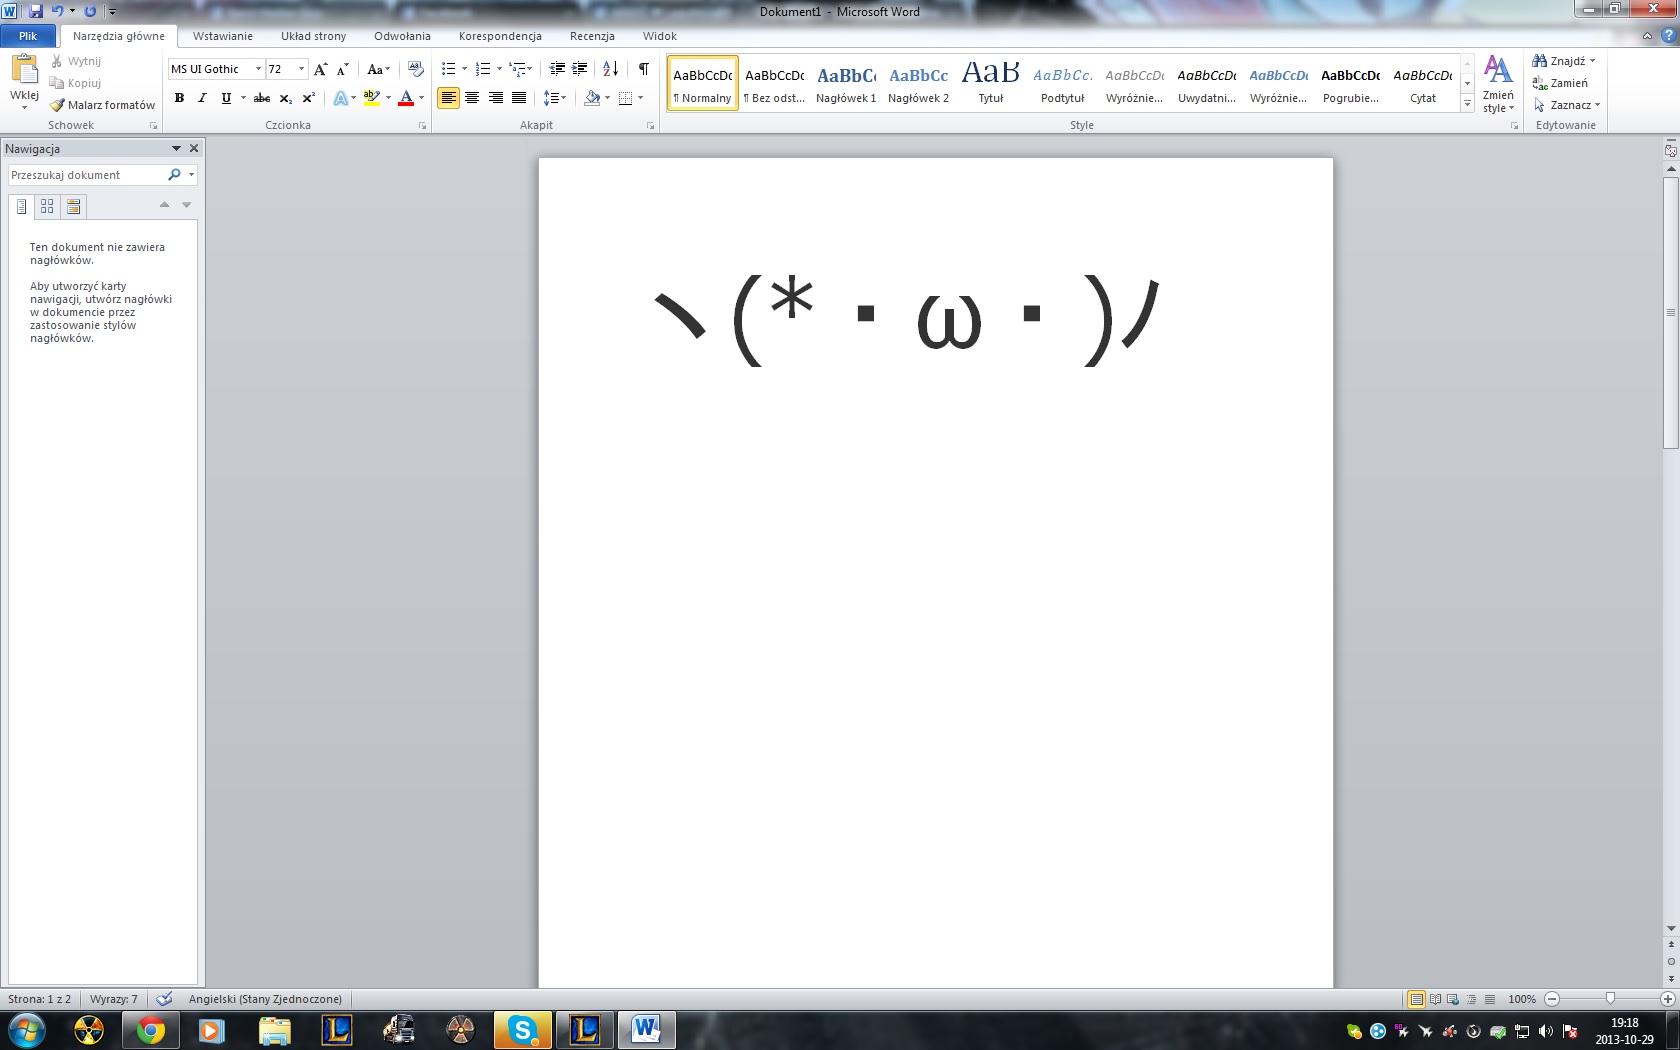Screen dimensions: 1680x1050
Task: Click the sort A-Z icon
Action: click(610, 69)
